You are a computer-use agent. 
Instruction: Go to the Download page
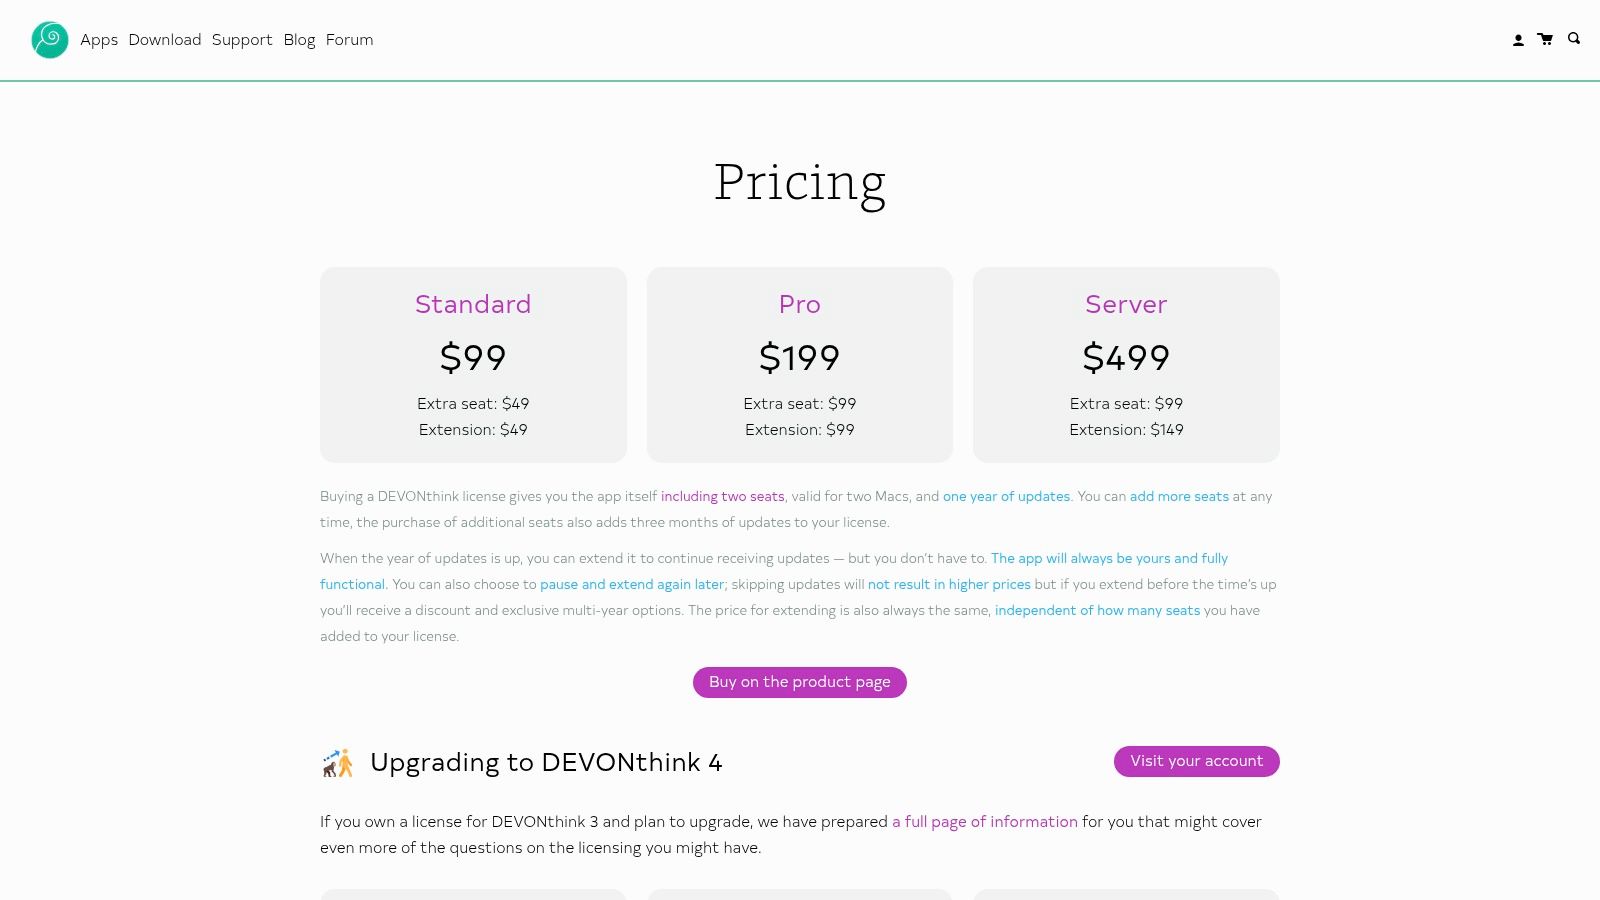(165, 40)
